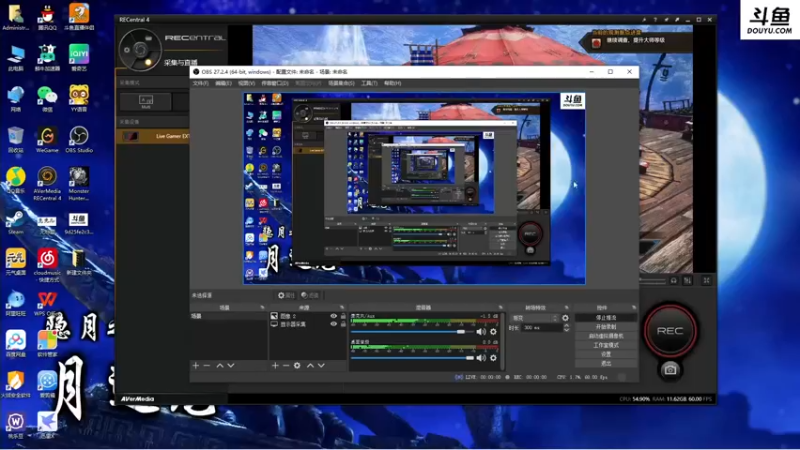Open source 滤镜 filters button above Scenes panel

(310, 295)
